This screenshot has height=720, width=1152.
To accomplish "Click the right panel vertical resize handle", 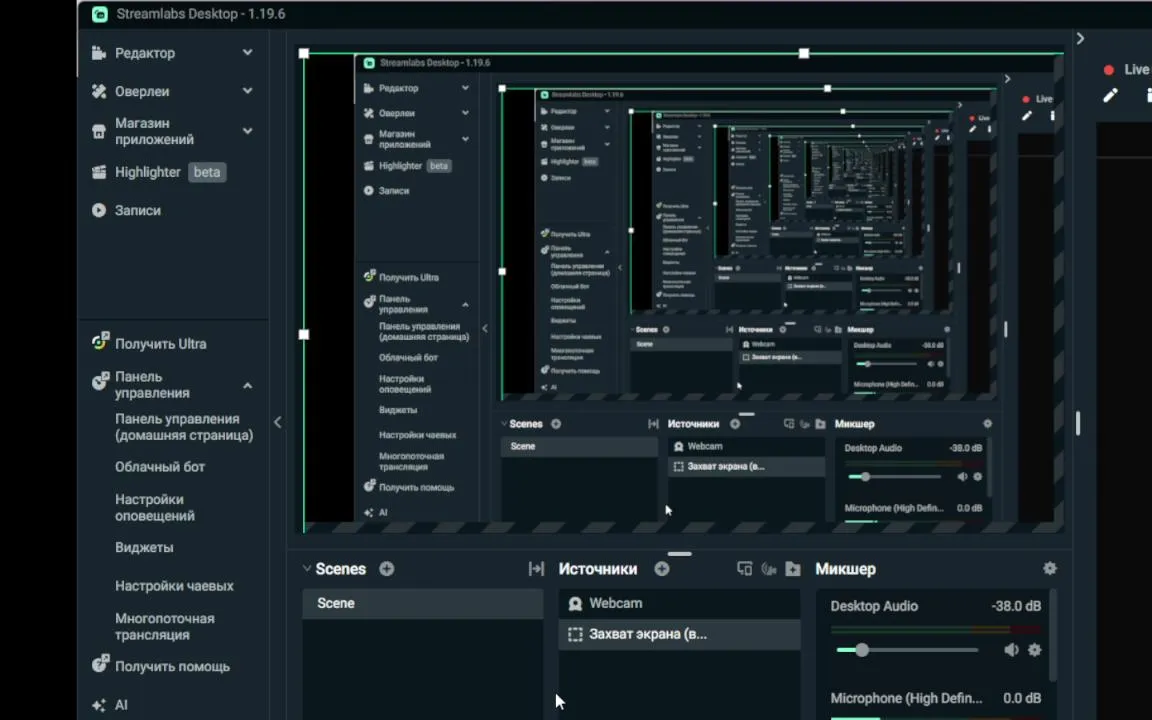I will (1078, 422).
